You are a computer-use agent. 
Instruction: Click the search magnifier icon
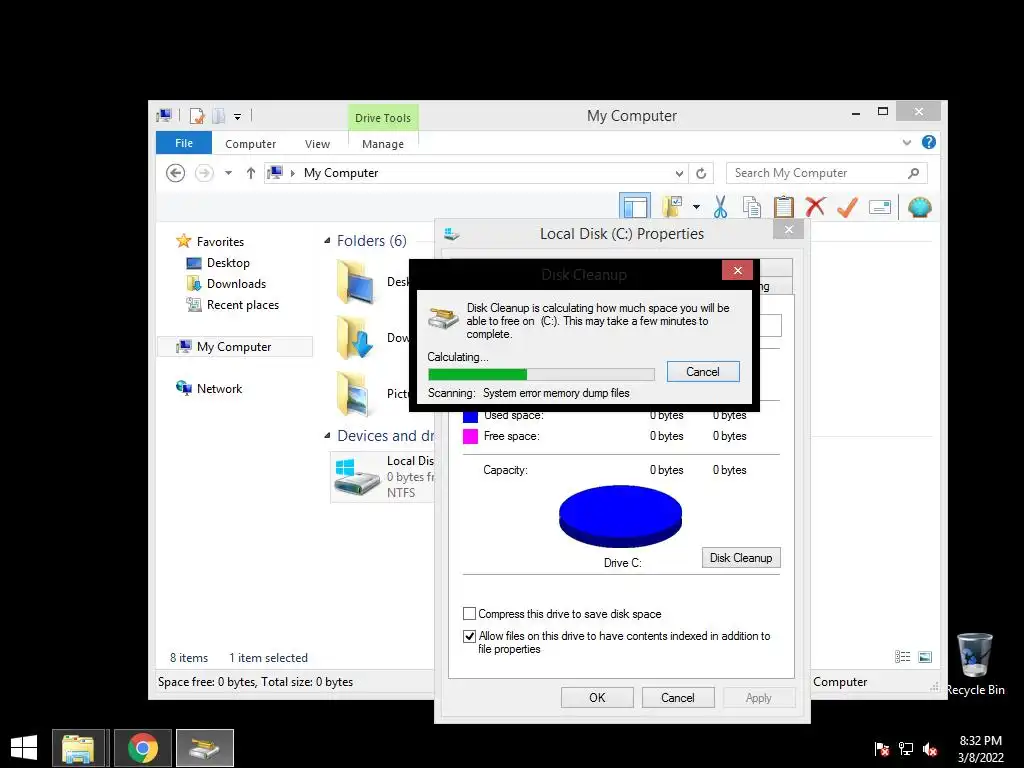pyautogui.click(x=914, y=173)
